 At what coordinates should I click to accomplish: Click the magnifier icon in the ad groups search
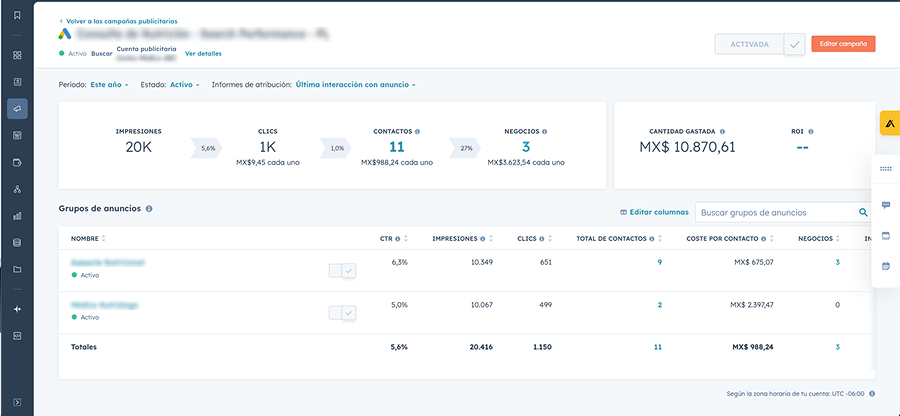[863, 212]
